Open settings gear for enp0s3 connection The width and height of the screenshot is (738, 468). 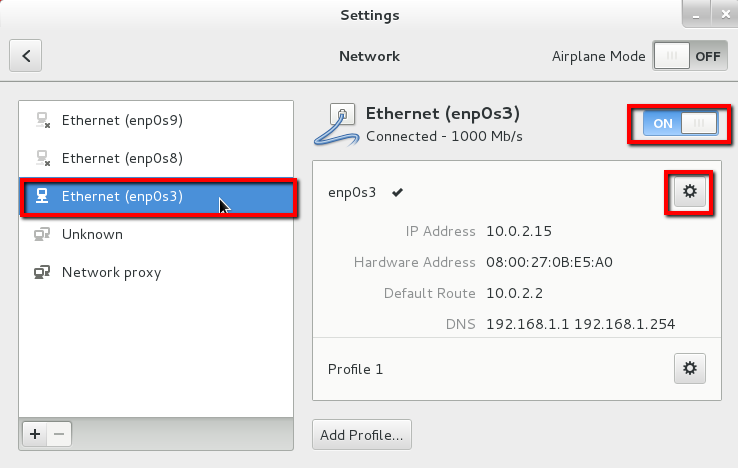click(x=690, y=192)
